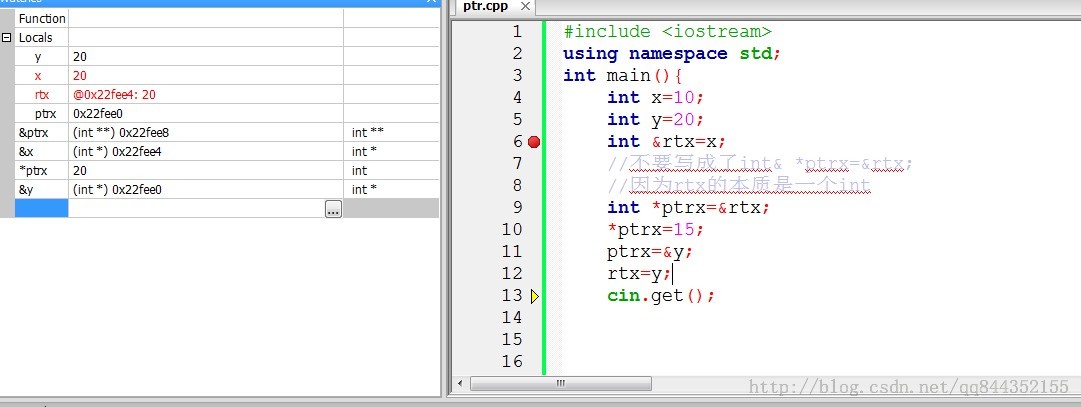The image size is (1081, 407).
Task: Click 'using namespace std;' code line
Action: click(x=672, y=54)
